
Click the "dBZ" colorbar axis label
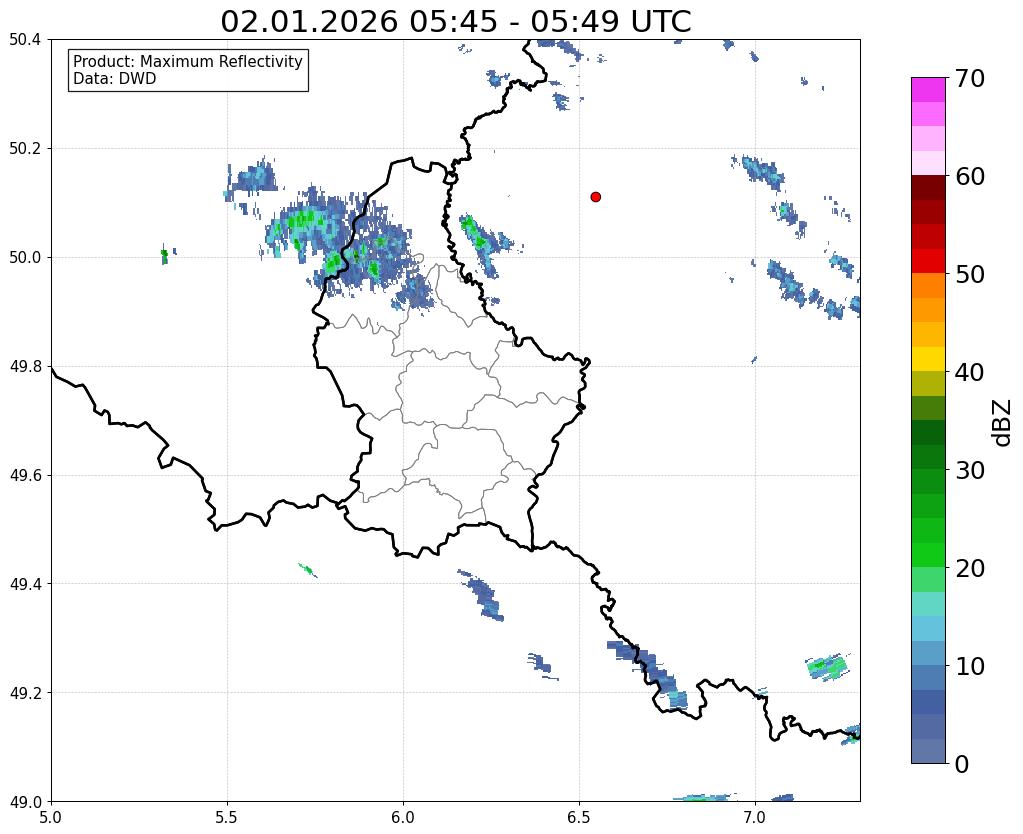click(1002, 423)
